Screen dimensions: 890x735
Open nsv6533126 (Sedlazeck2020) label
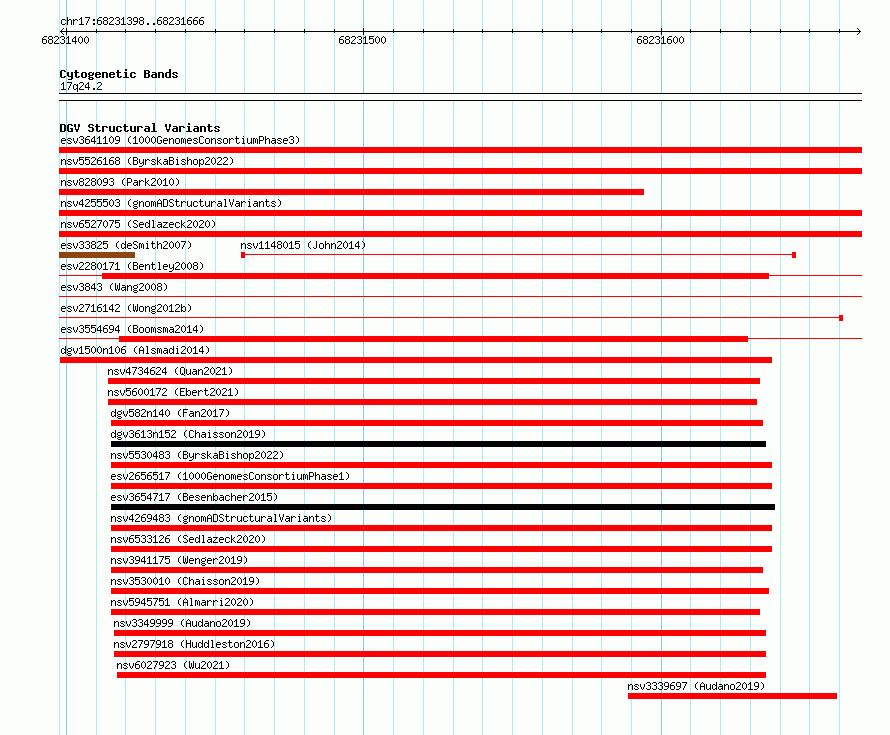click(188, 539)
